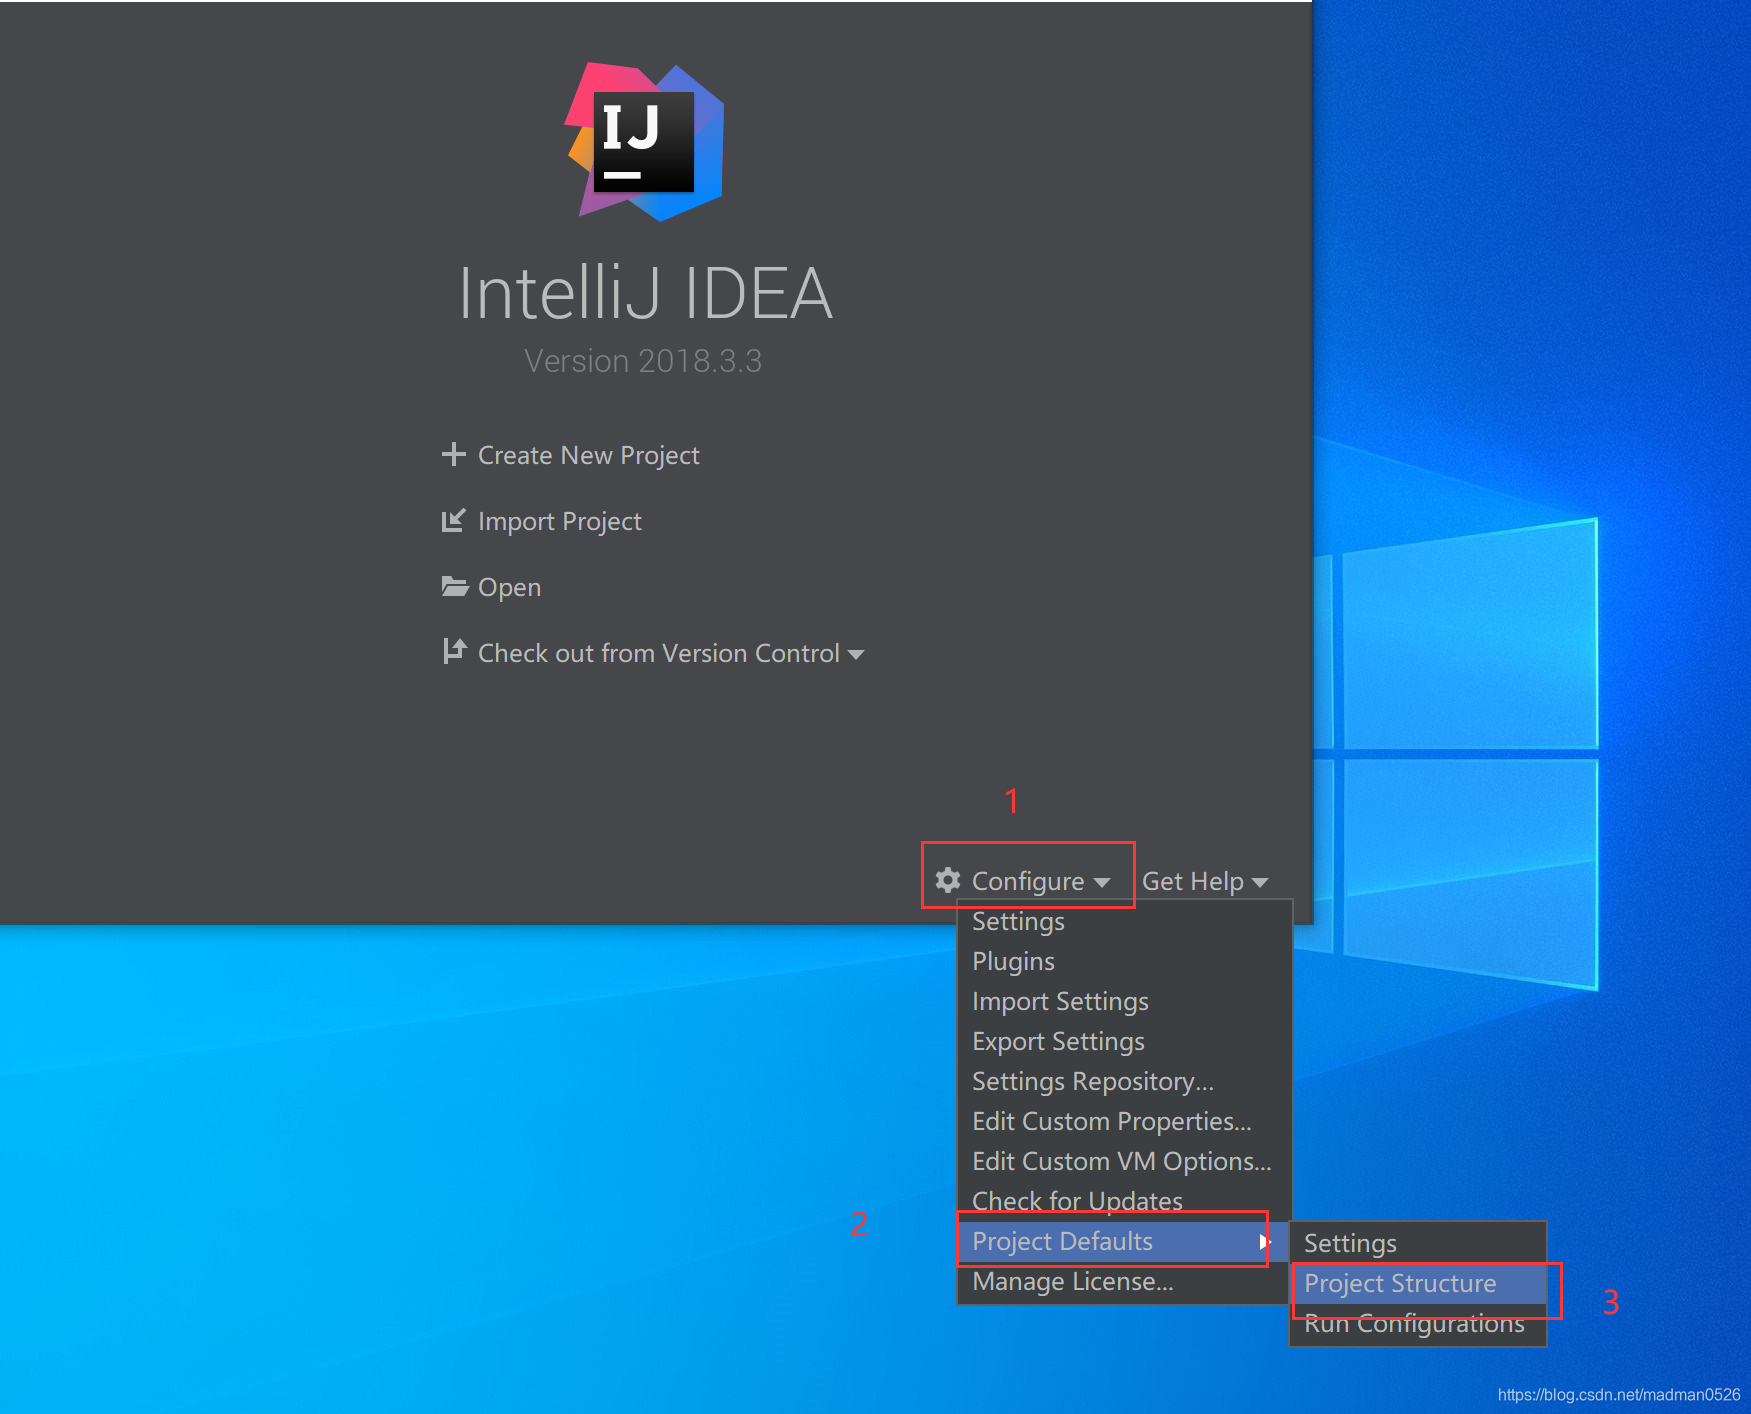Expand the Check out from Version Control dropdown
Image resolution: width=1751 pixels, height=1414 pixels.
[857, 653]
